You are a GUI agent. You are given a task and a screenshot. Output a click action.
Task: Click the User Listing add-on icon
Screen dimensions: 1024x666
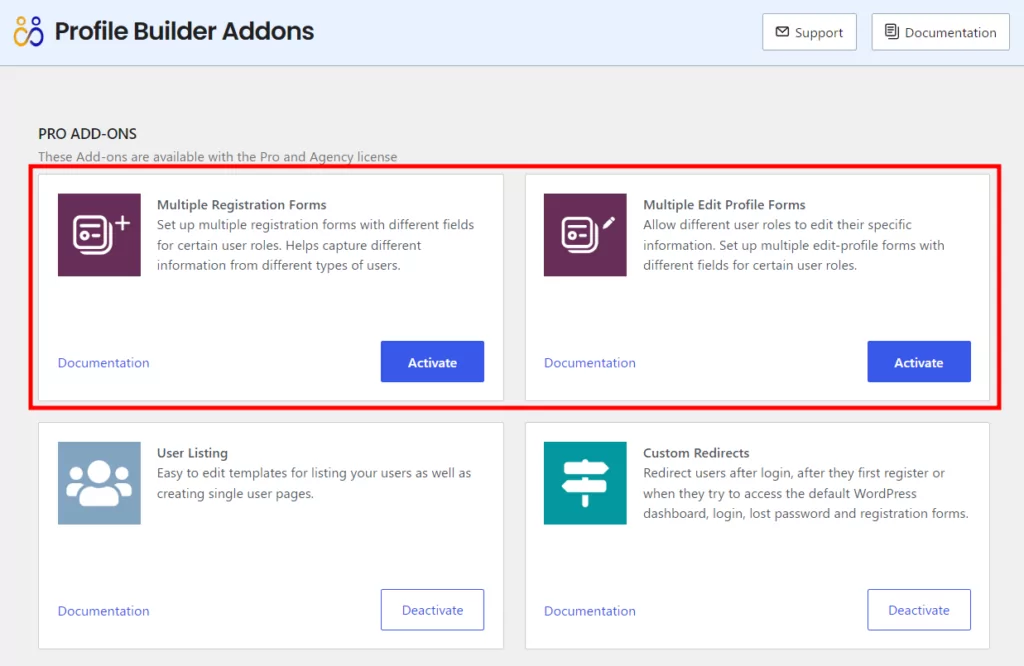coord(99,483)
